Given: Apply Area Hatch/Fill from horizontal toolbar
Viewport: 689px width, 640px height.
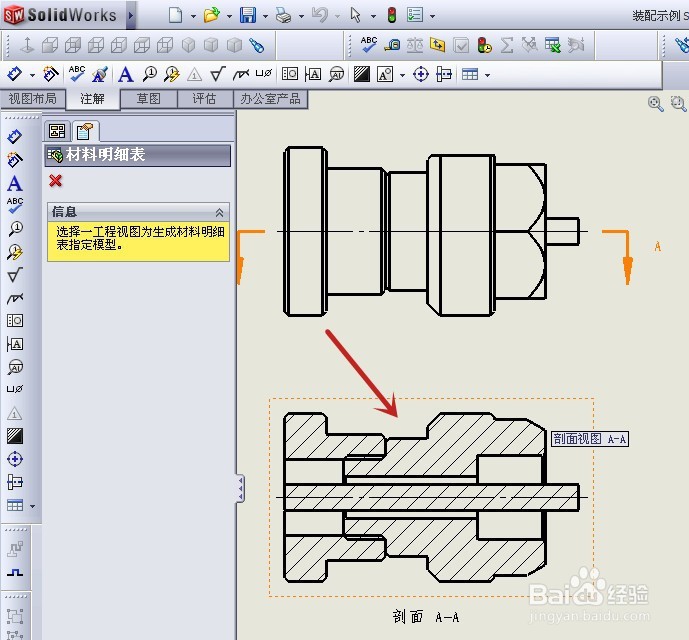Looking at the screenshot, I should pyautogui.click(x=362, y=74).
